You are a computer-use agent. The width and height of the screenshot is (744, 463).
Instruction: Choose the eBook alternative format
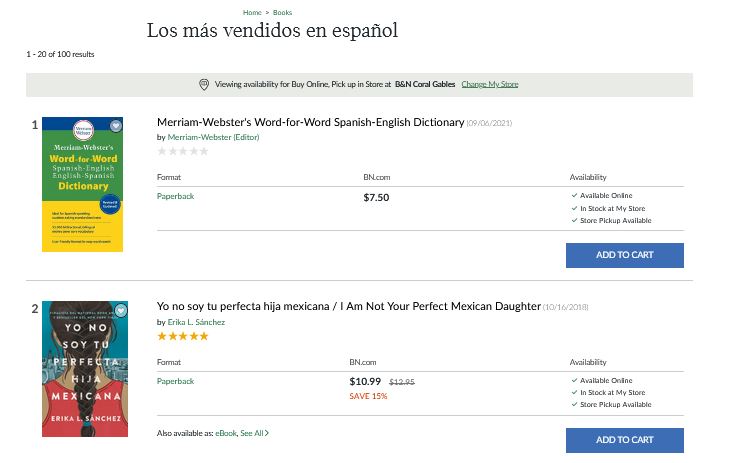pyautogui.click(x=225, y=433)
